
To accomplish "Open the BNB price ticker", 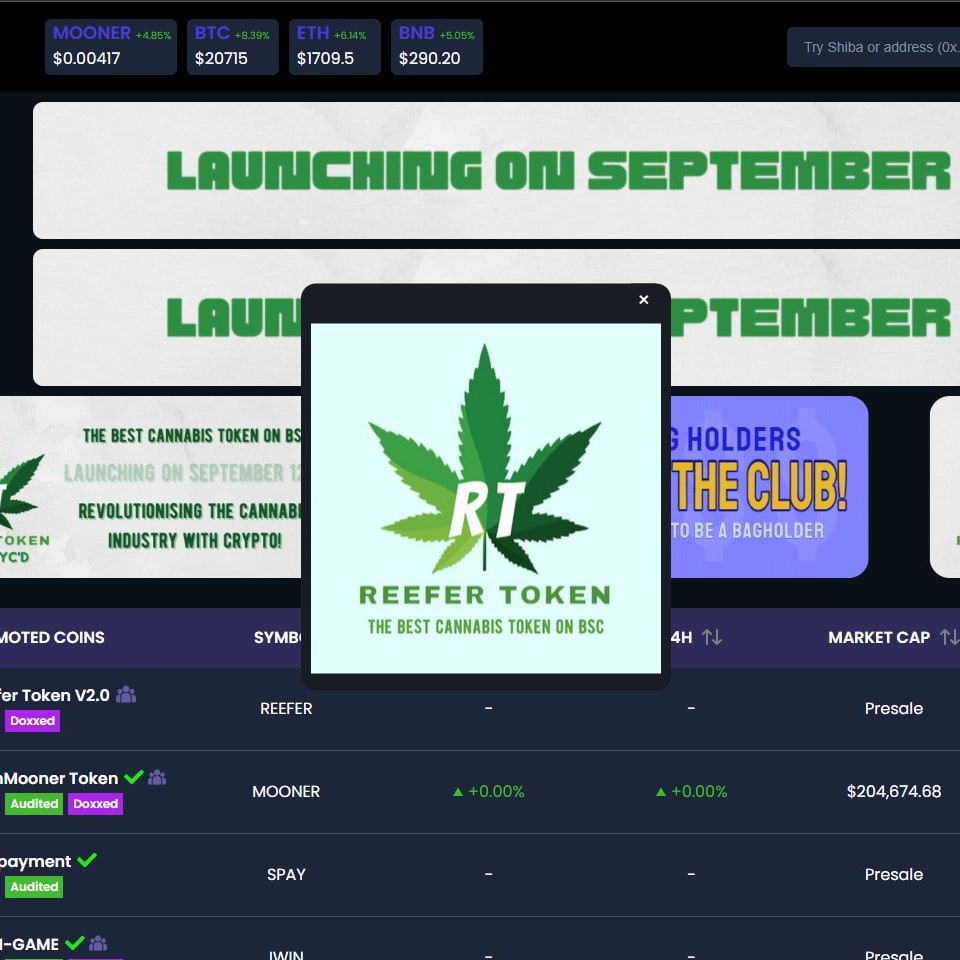I will [x=437, y=47].
